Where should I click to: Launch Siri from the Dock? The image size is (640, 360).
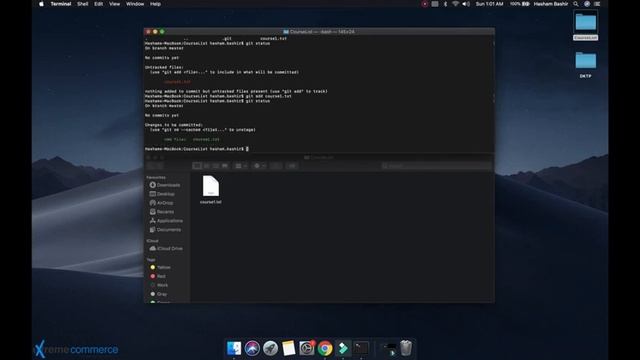point(252,348)
